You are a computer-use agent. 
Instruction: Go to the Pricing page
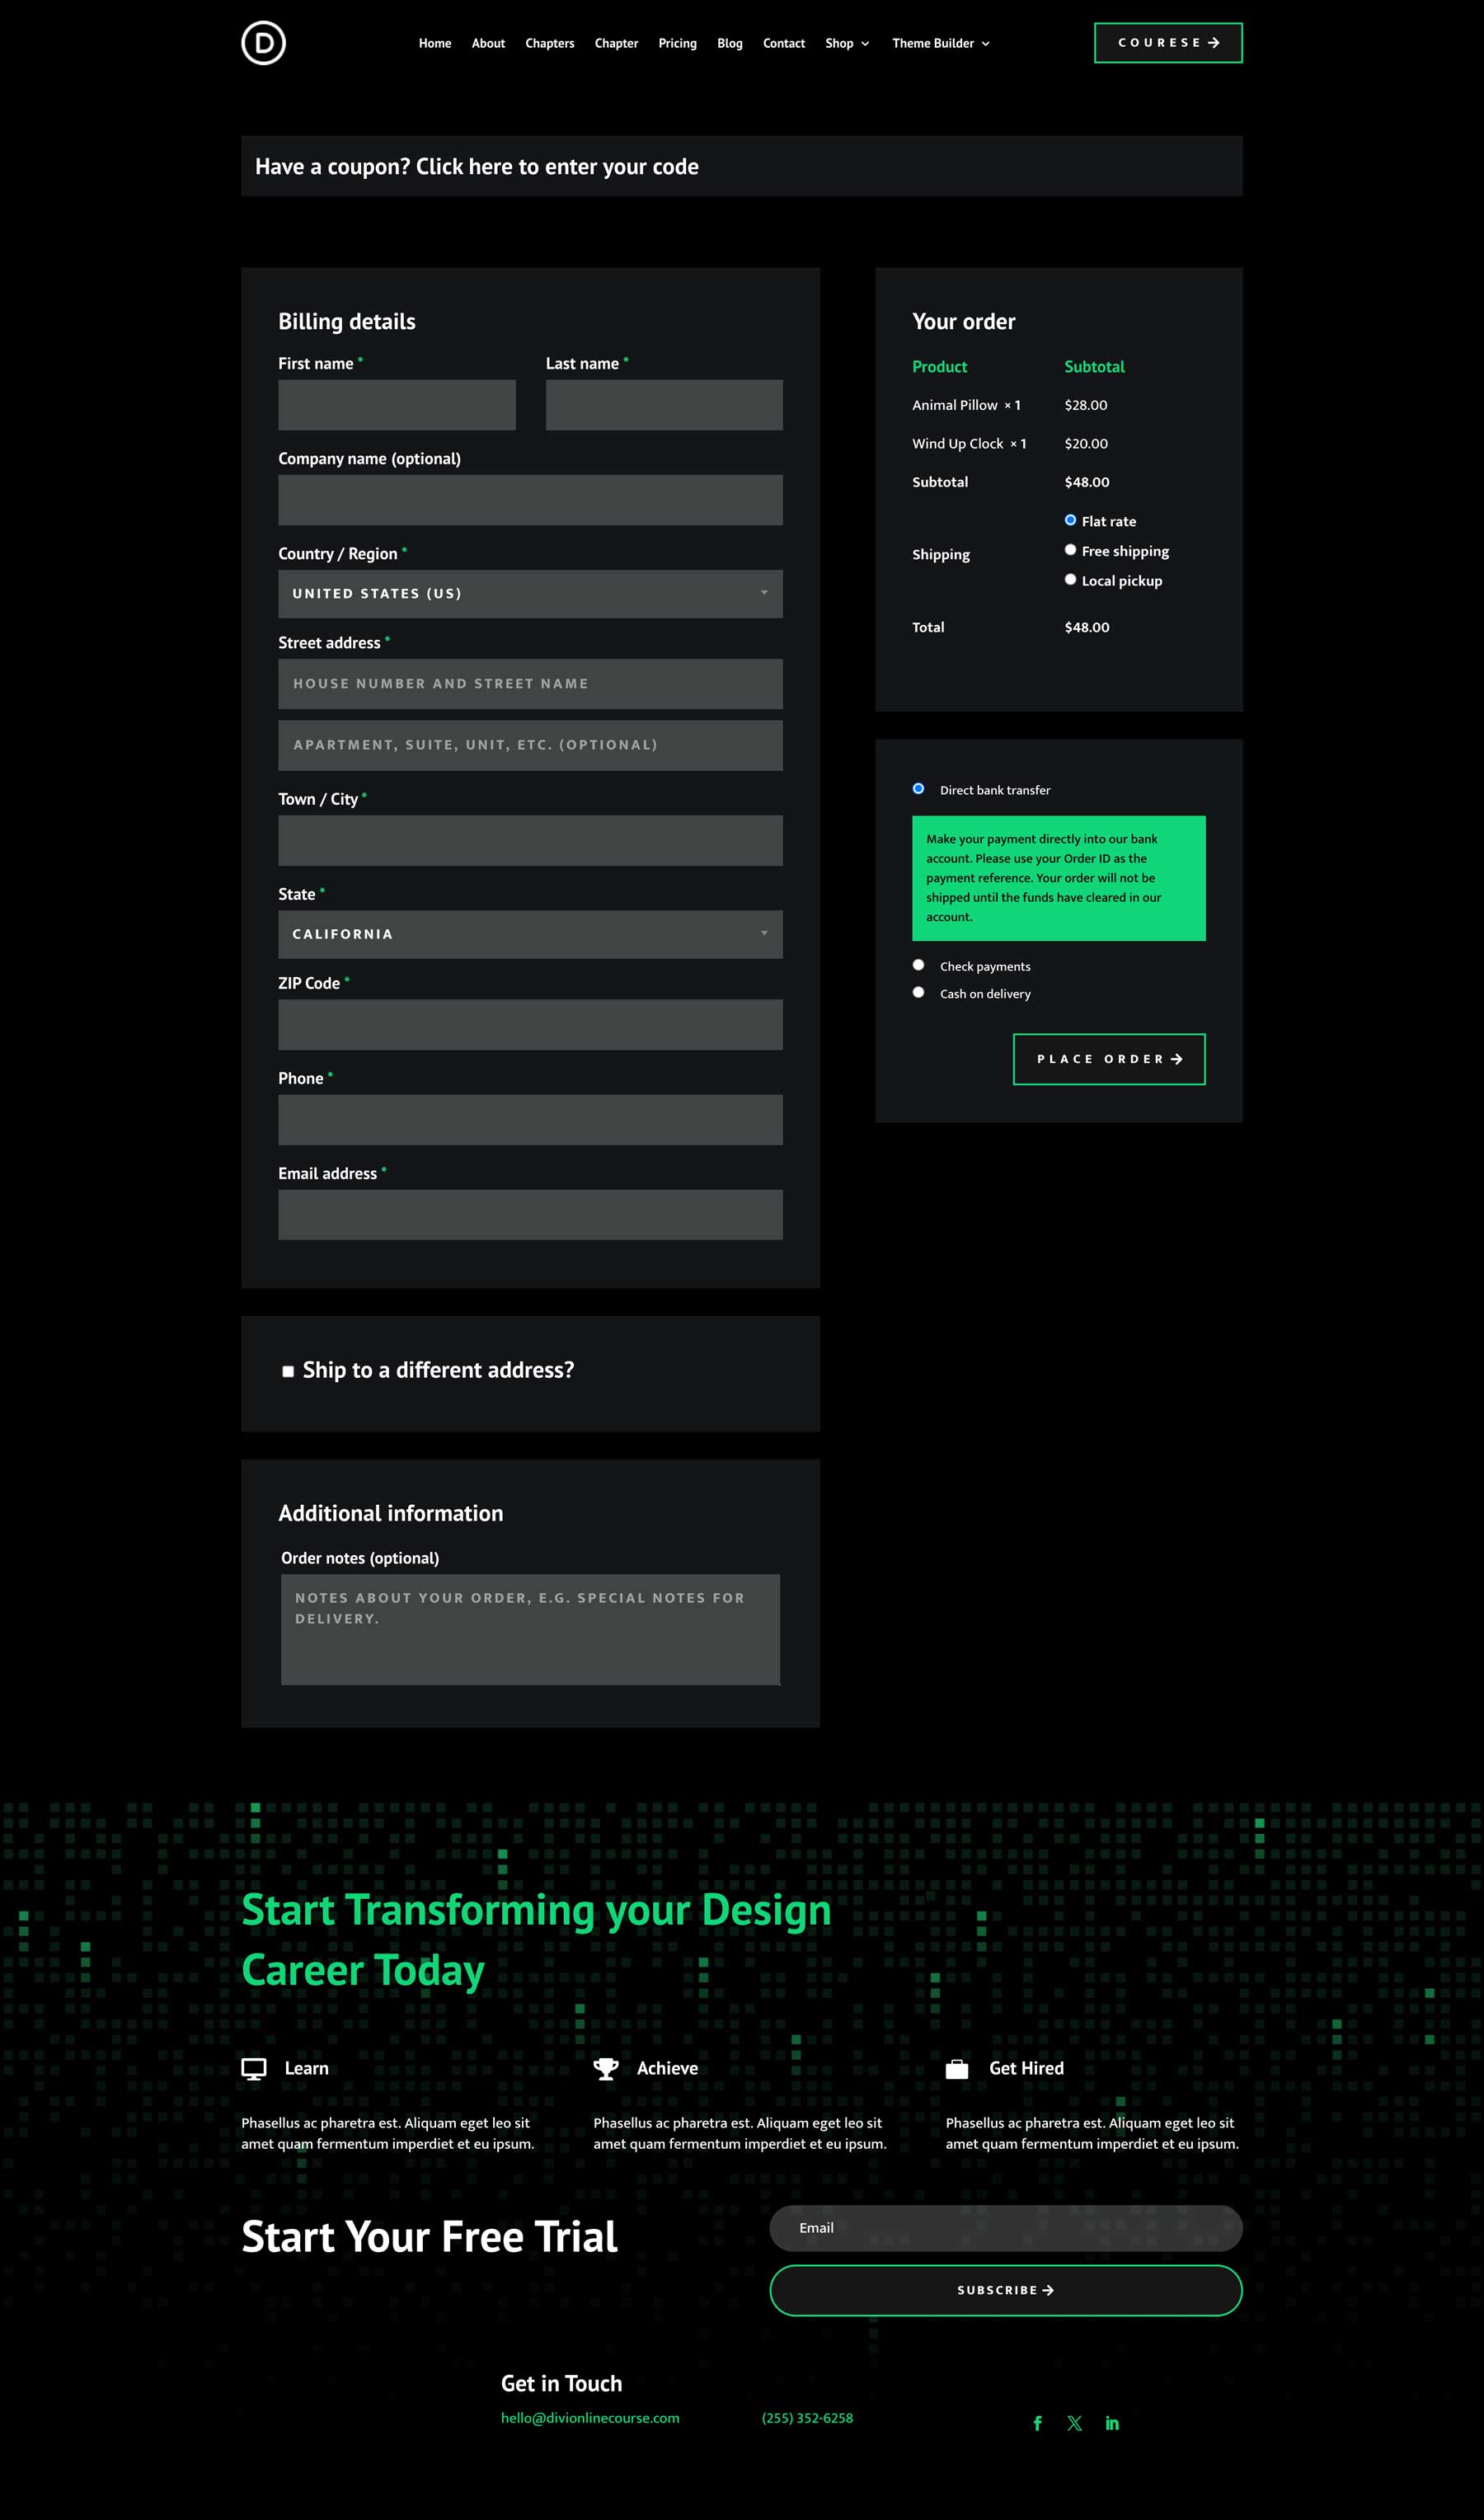tap(677, 43)
